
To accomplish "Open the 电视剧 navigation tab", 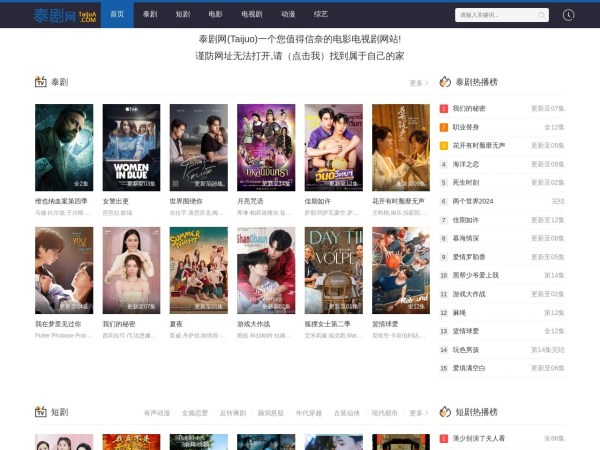I will (252, 15).
